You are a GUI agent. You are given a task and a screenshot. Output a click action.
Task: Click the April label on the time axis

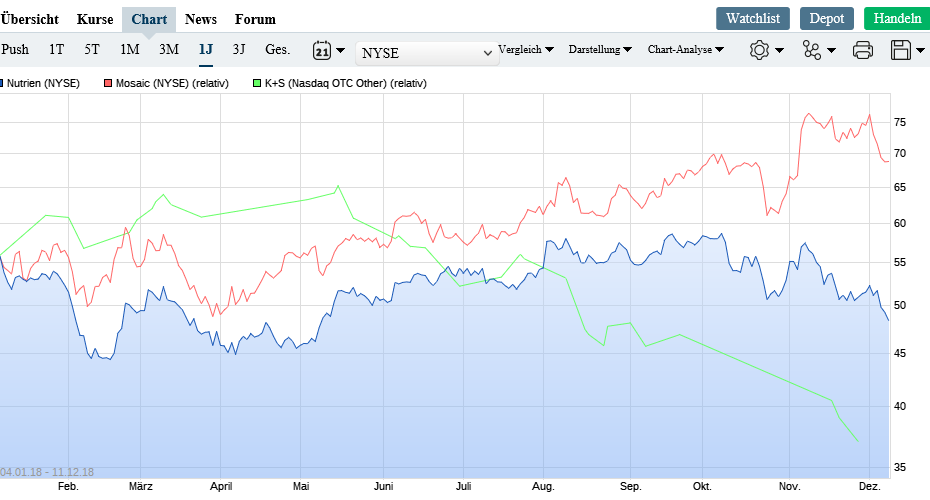point(221,486)
